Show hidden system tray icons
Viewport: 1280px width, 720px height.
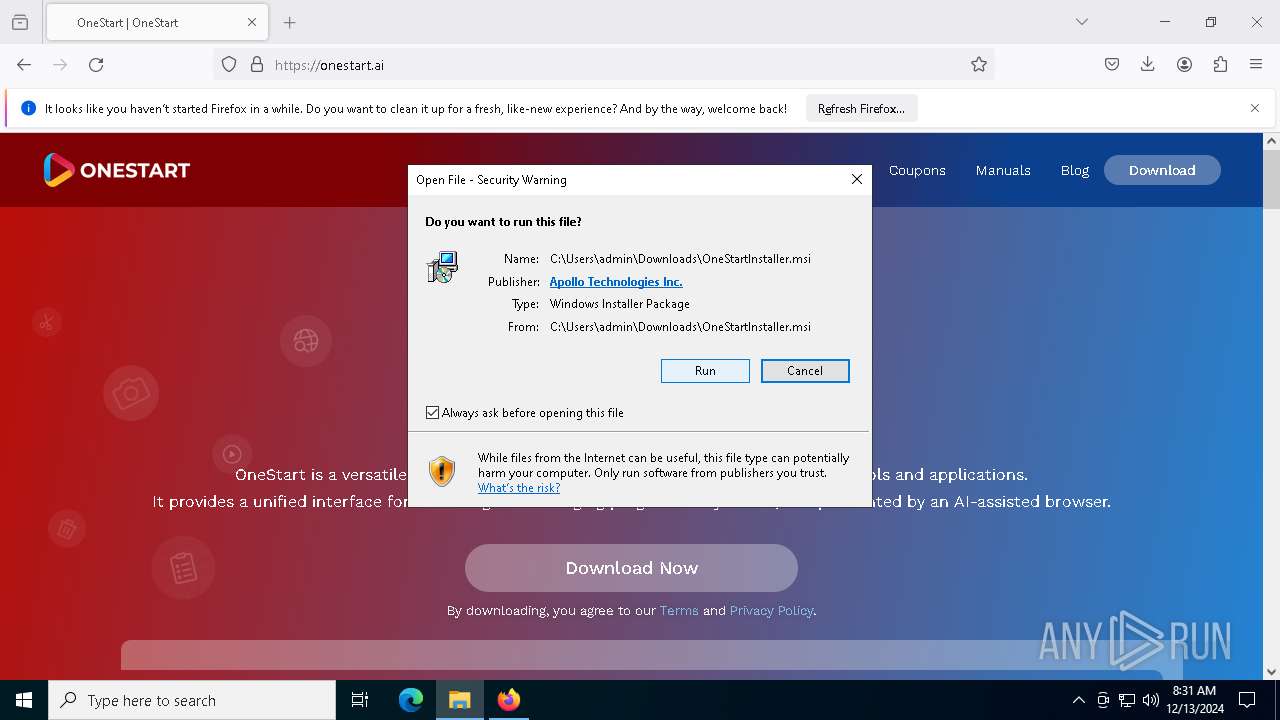point(1078,700)
